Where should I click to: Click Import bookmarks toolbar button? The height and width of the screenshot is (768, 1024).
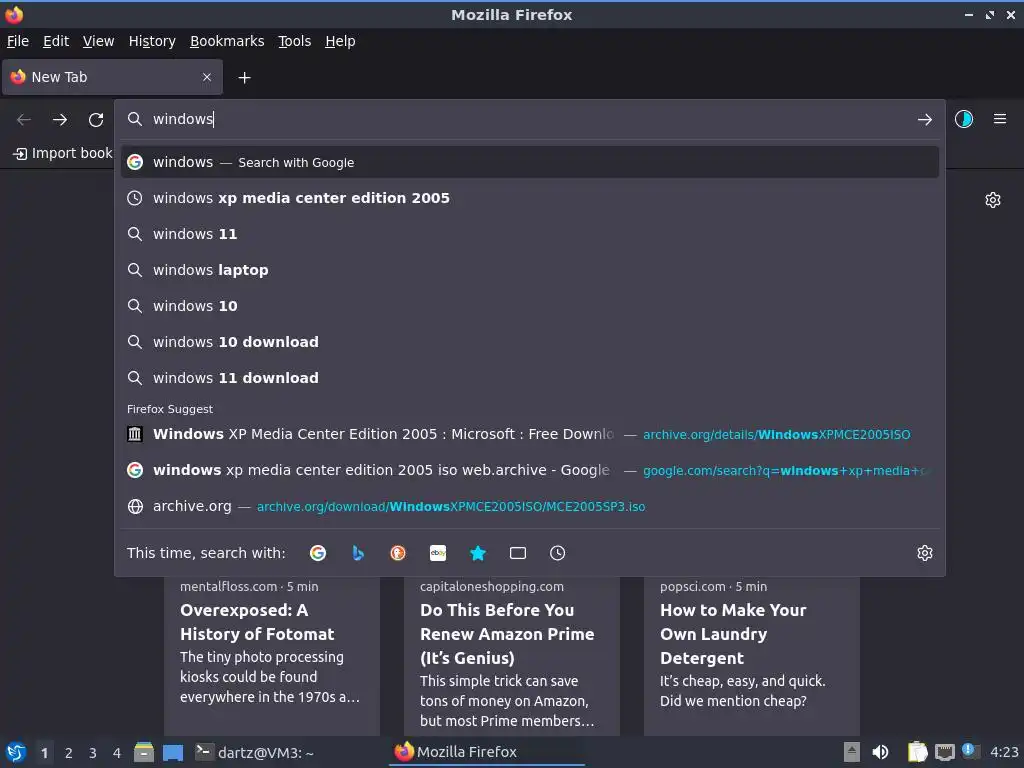coord(63,153)
